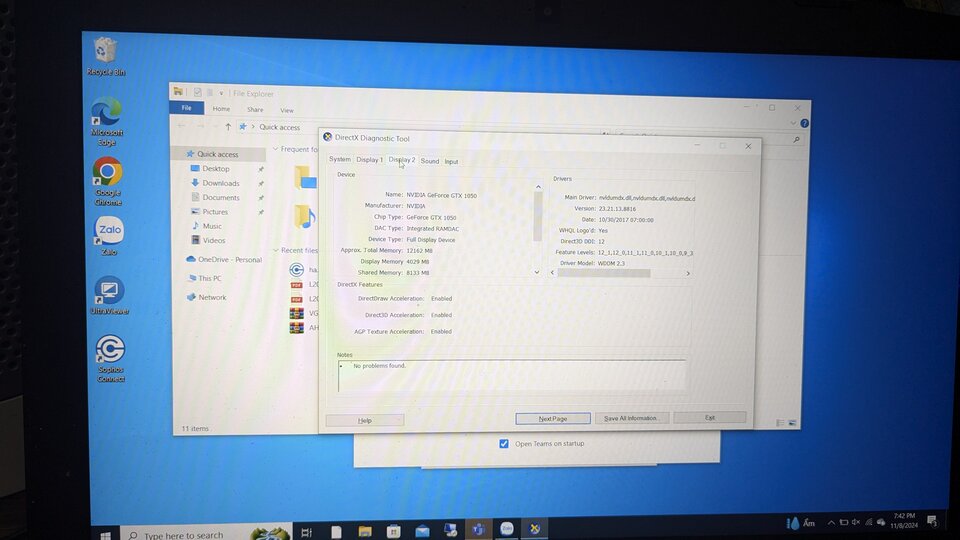Click Save All Information button

pos(631,418)
